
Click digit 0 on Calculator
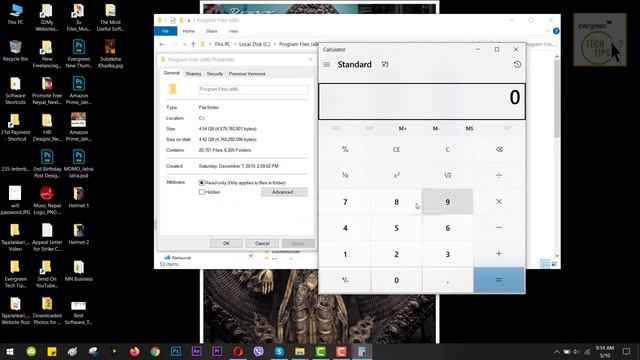396,280
